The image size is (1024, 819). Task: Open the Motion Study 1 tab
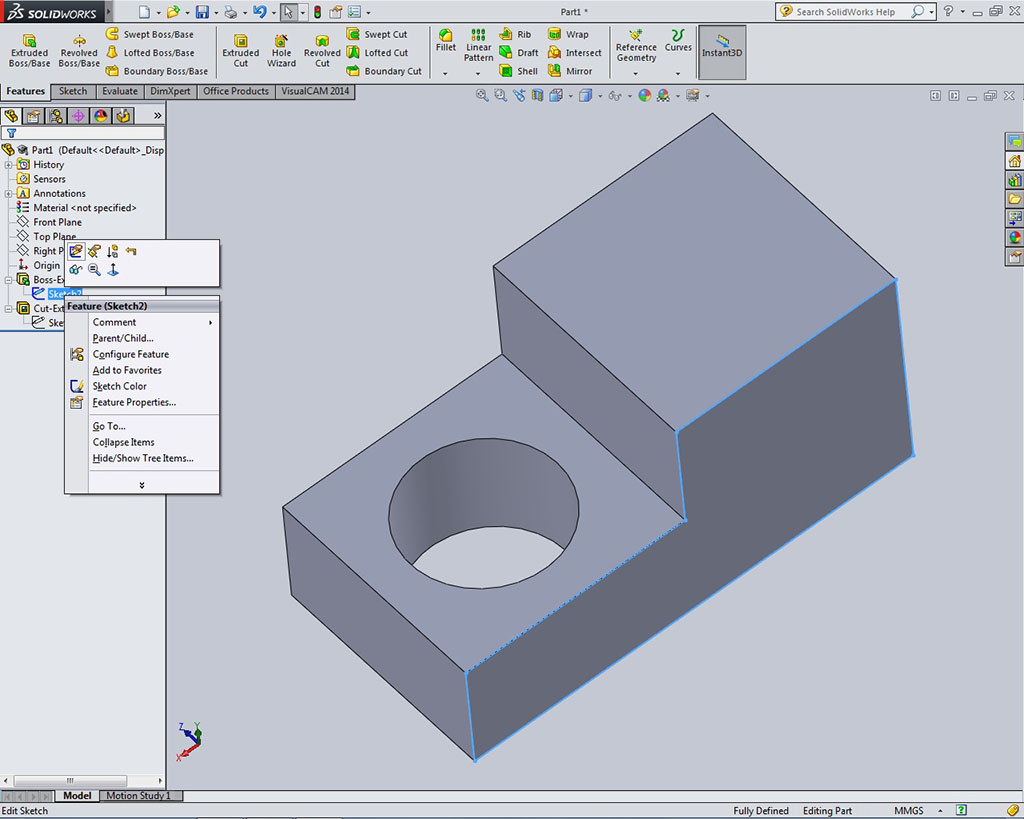[x=138, y=796]
